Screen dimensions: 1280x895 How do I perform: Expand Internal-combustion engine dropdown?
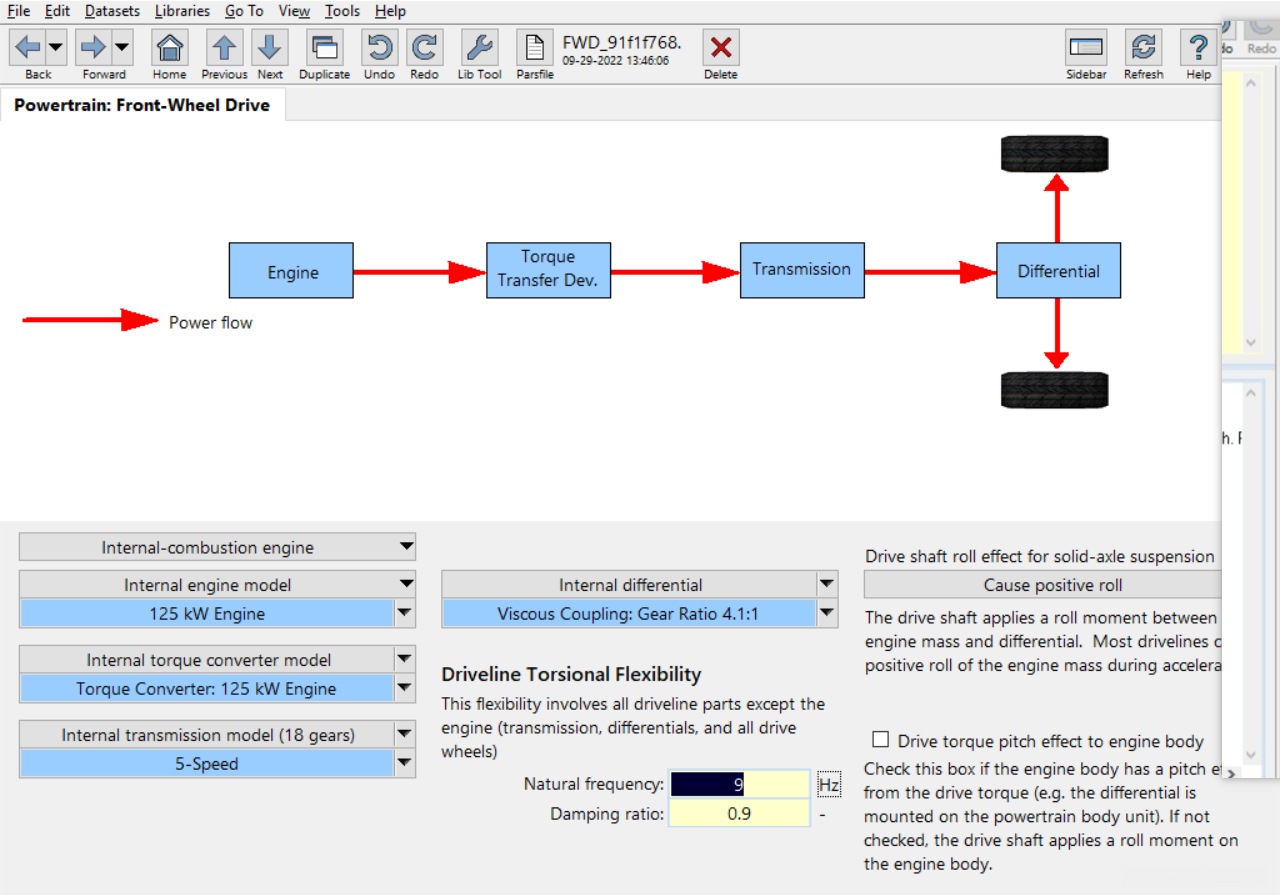pyautogui.click(x=406, y=547)
